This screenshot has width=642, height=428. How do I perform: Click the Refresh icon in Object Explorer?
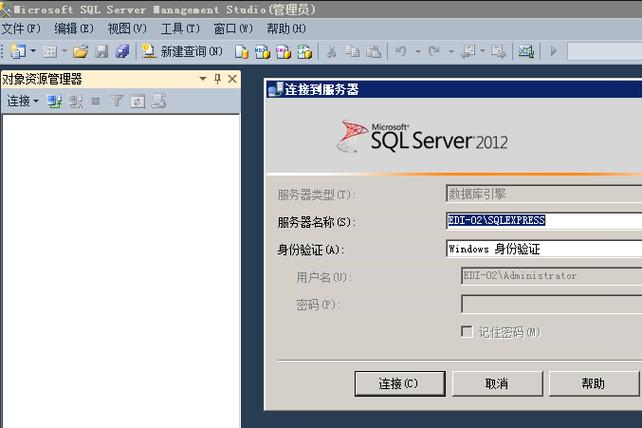click(138, 101)
